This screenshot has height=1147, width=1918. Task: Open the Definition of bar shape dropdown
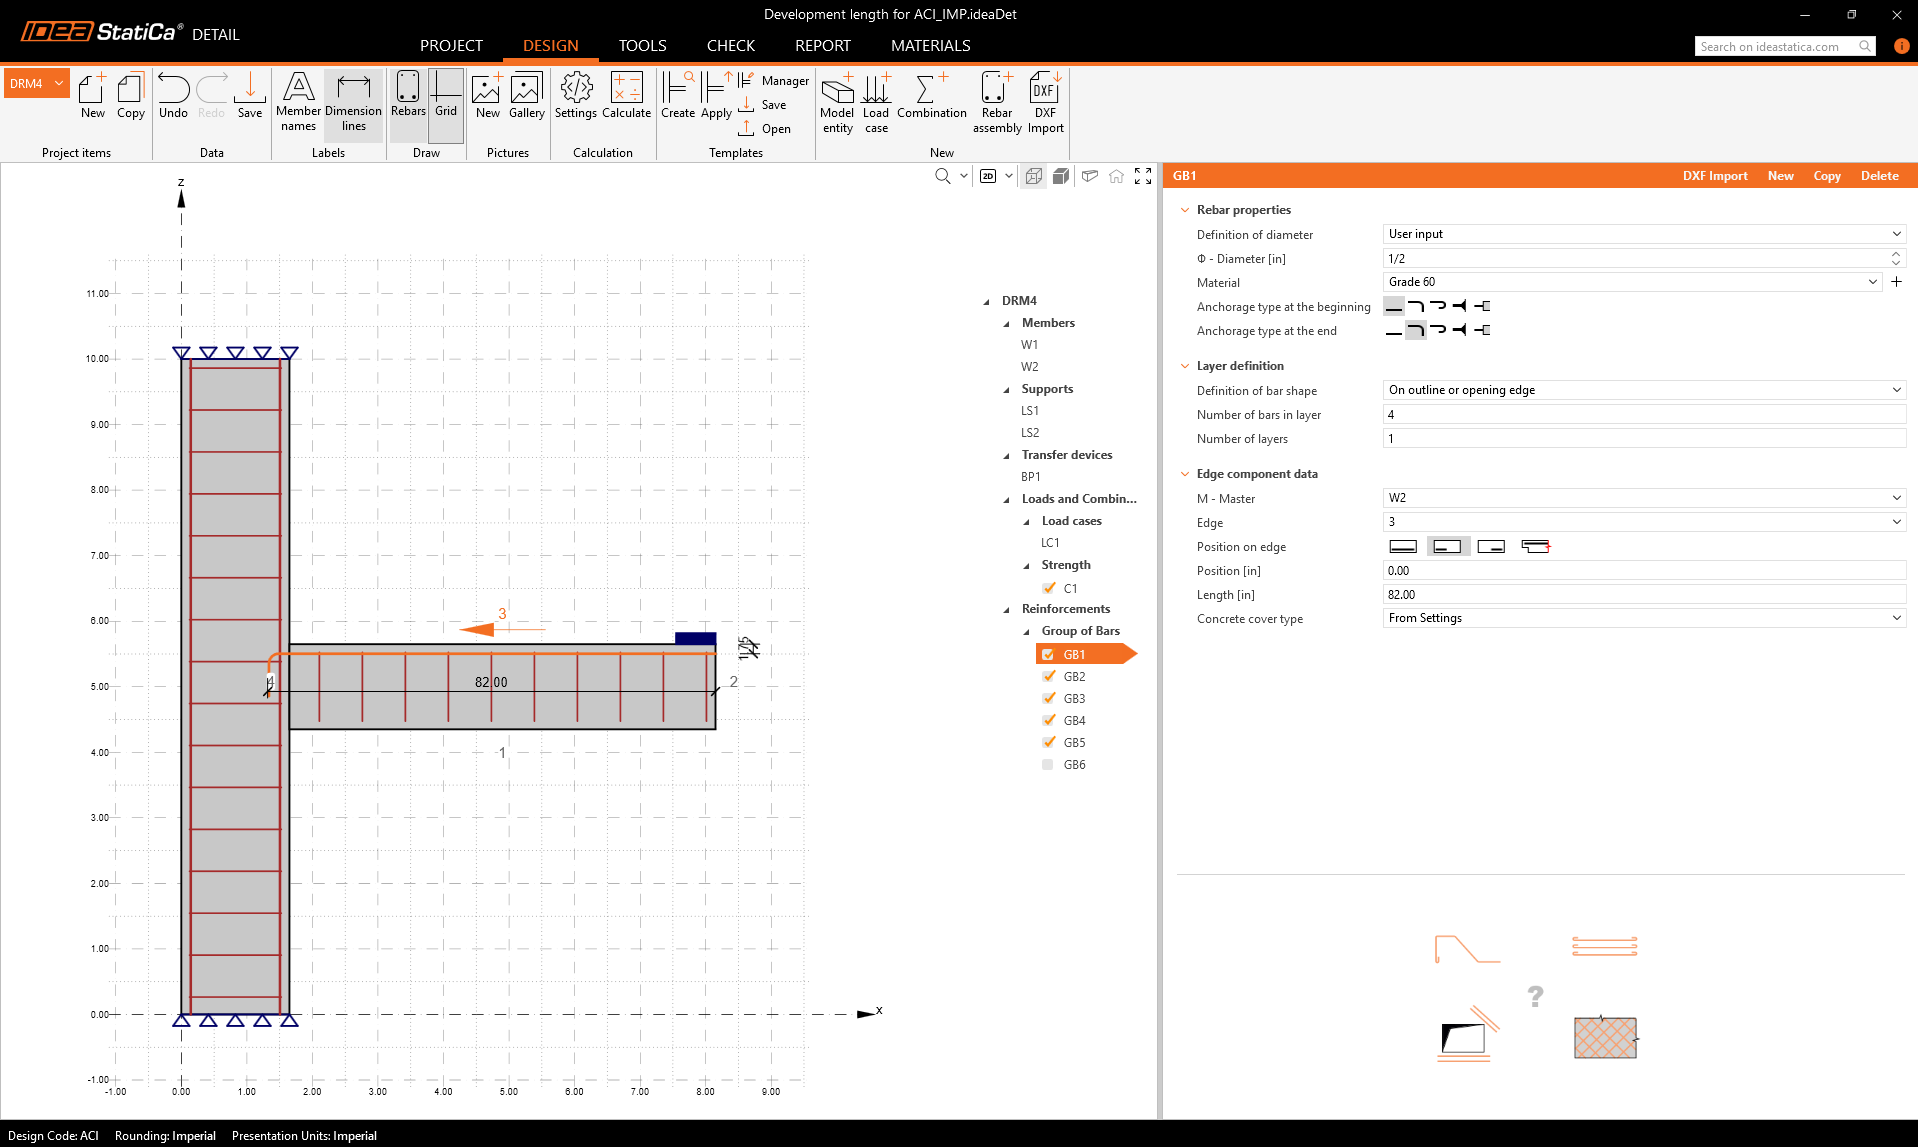(x=1643, y=390)
